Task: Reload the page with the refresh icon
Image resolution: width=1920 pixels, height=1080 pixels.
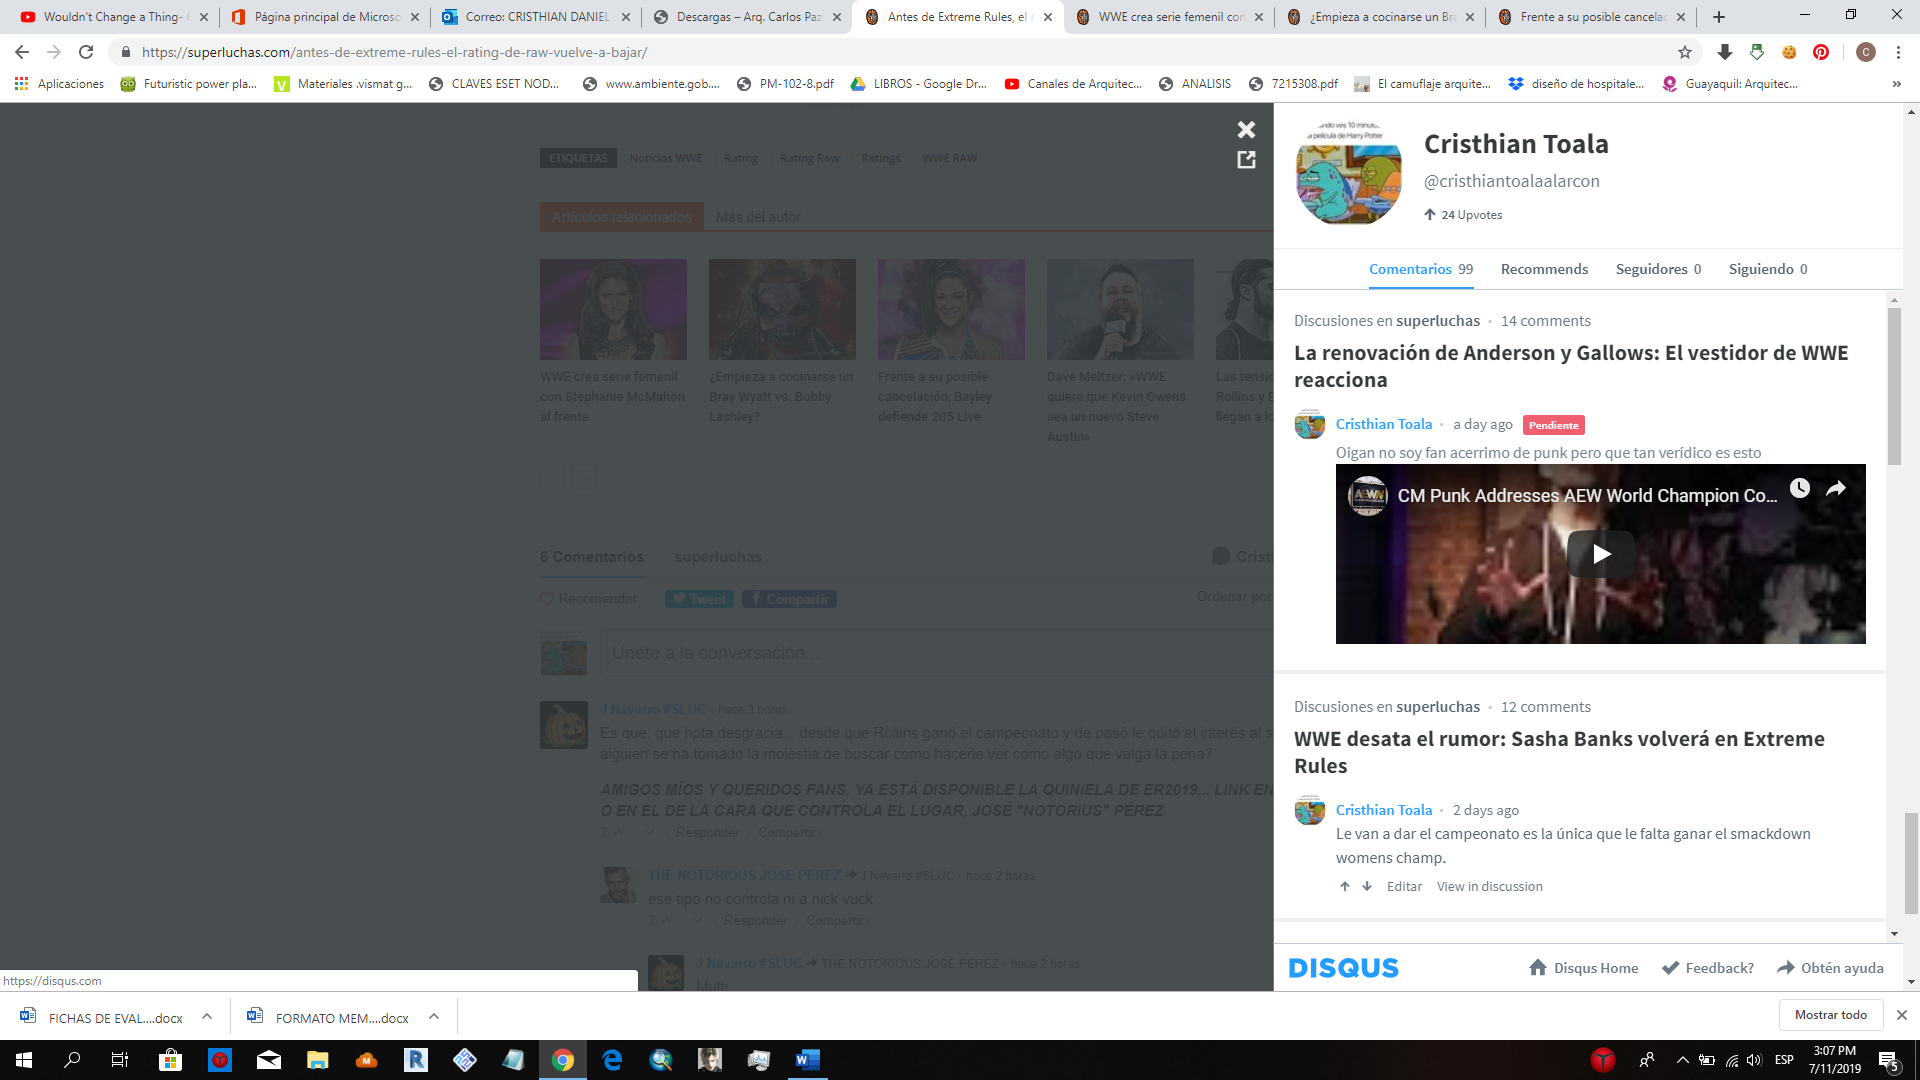Action: click(x=86, y=52)
